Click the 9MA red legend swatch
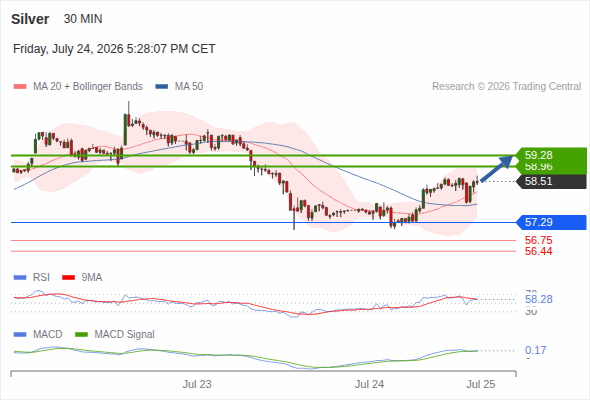590x400 pixels. point(68,278)
